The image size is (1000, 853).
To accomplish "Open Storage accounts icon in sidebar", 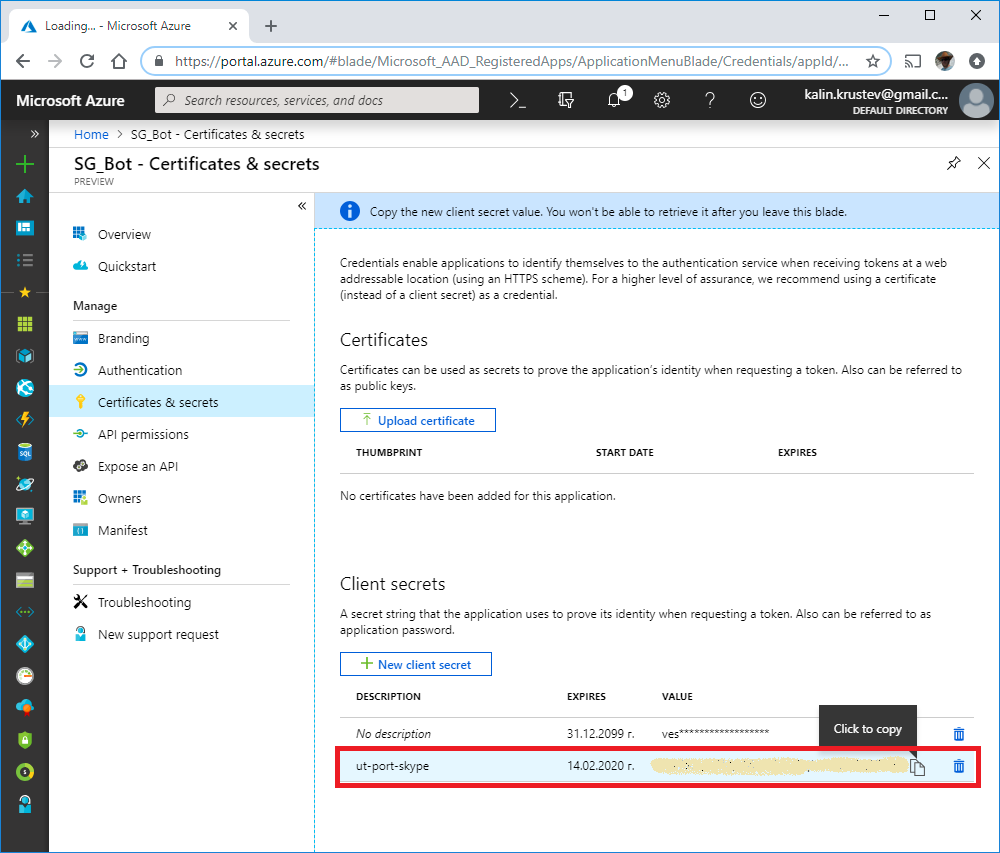I will click(25, 580).
